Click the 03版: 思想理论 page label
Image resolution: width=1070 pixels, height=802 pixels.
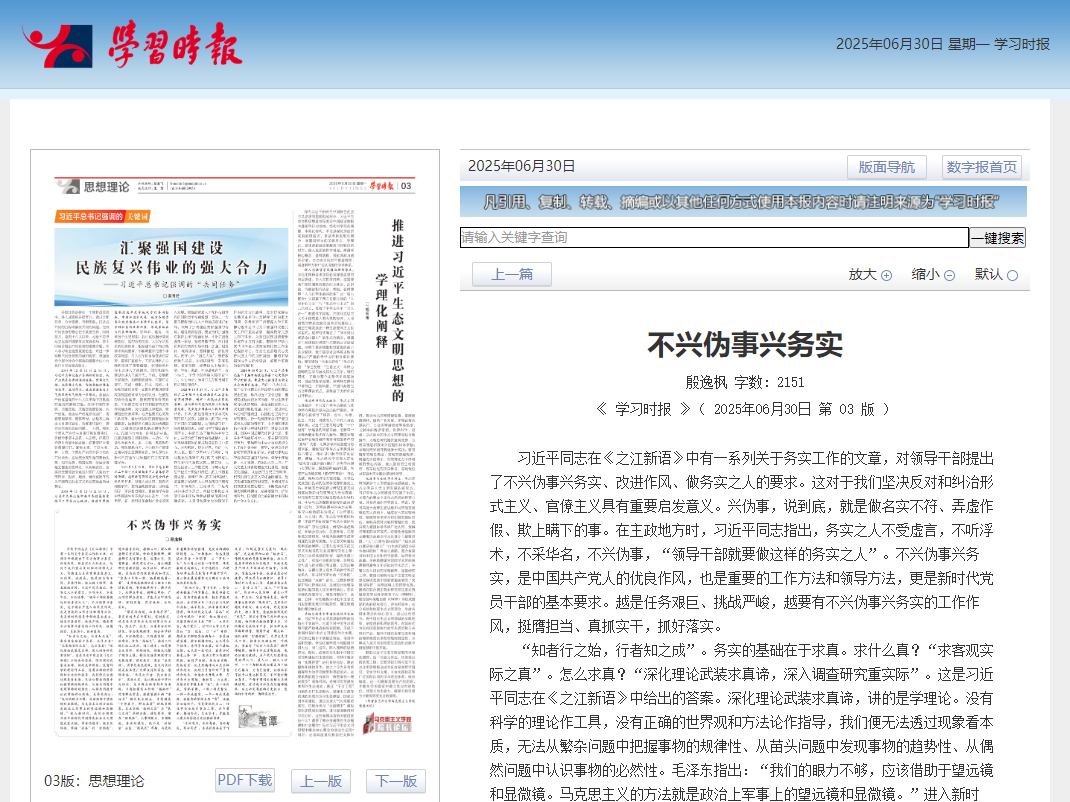point(94,781)
